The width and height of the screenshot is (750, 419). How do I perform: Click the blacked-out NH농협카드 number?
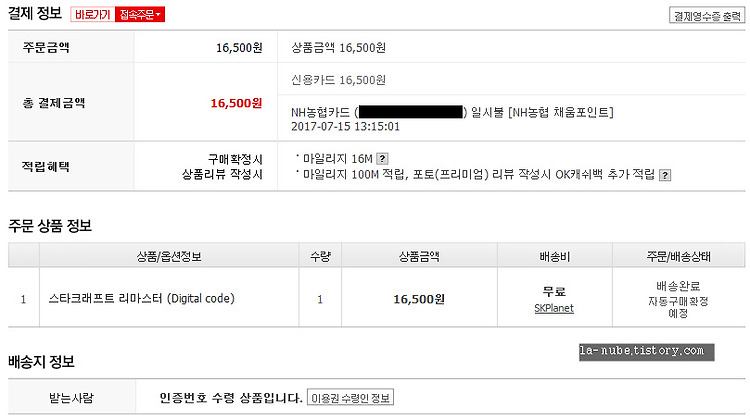pyautogui.click(x=410, y=112)
